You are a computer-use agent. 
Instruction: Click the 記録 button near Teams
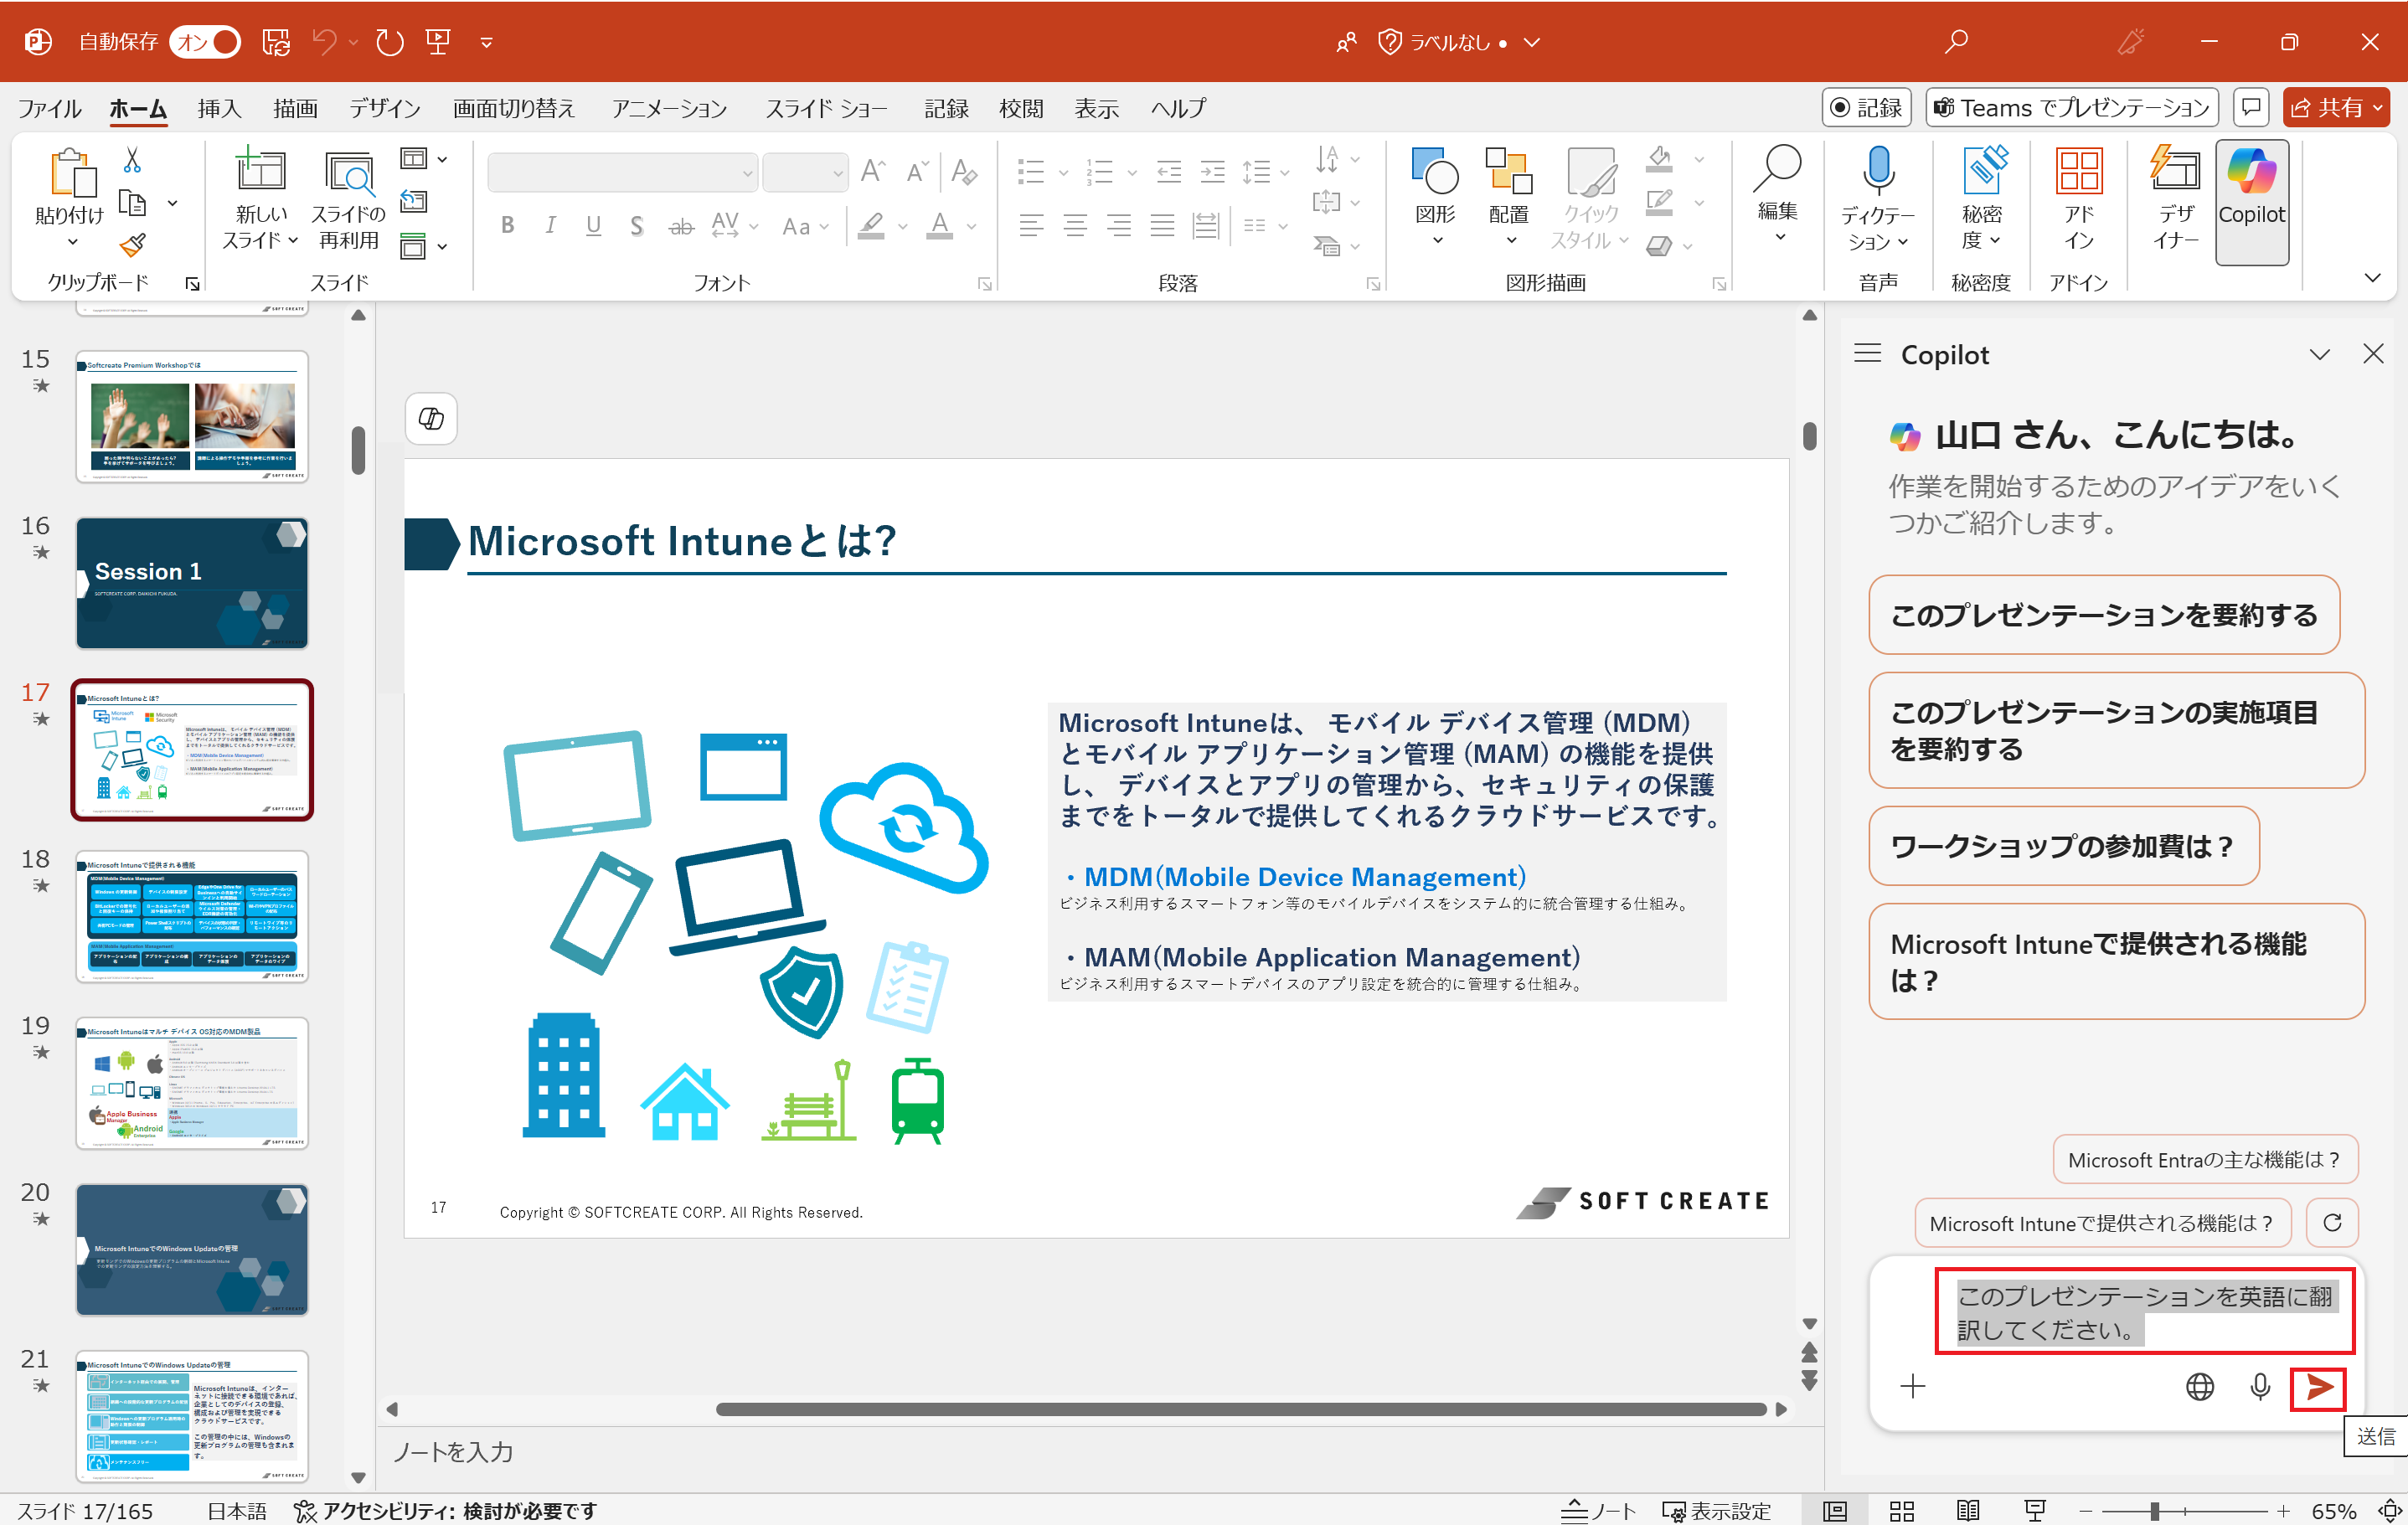click(x=1866, y=108)
